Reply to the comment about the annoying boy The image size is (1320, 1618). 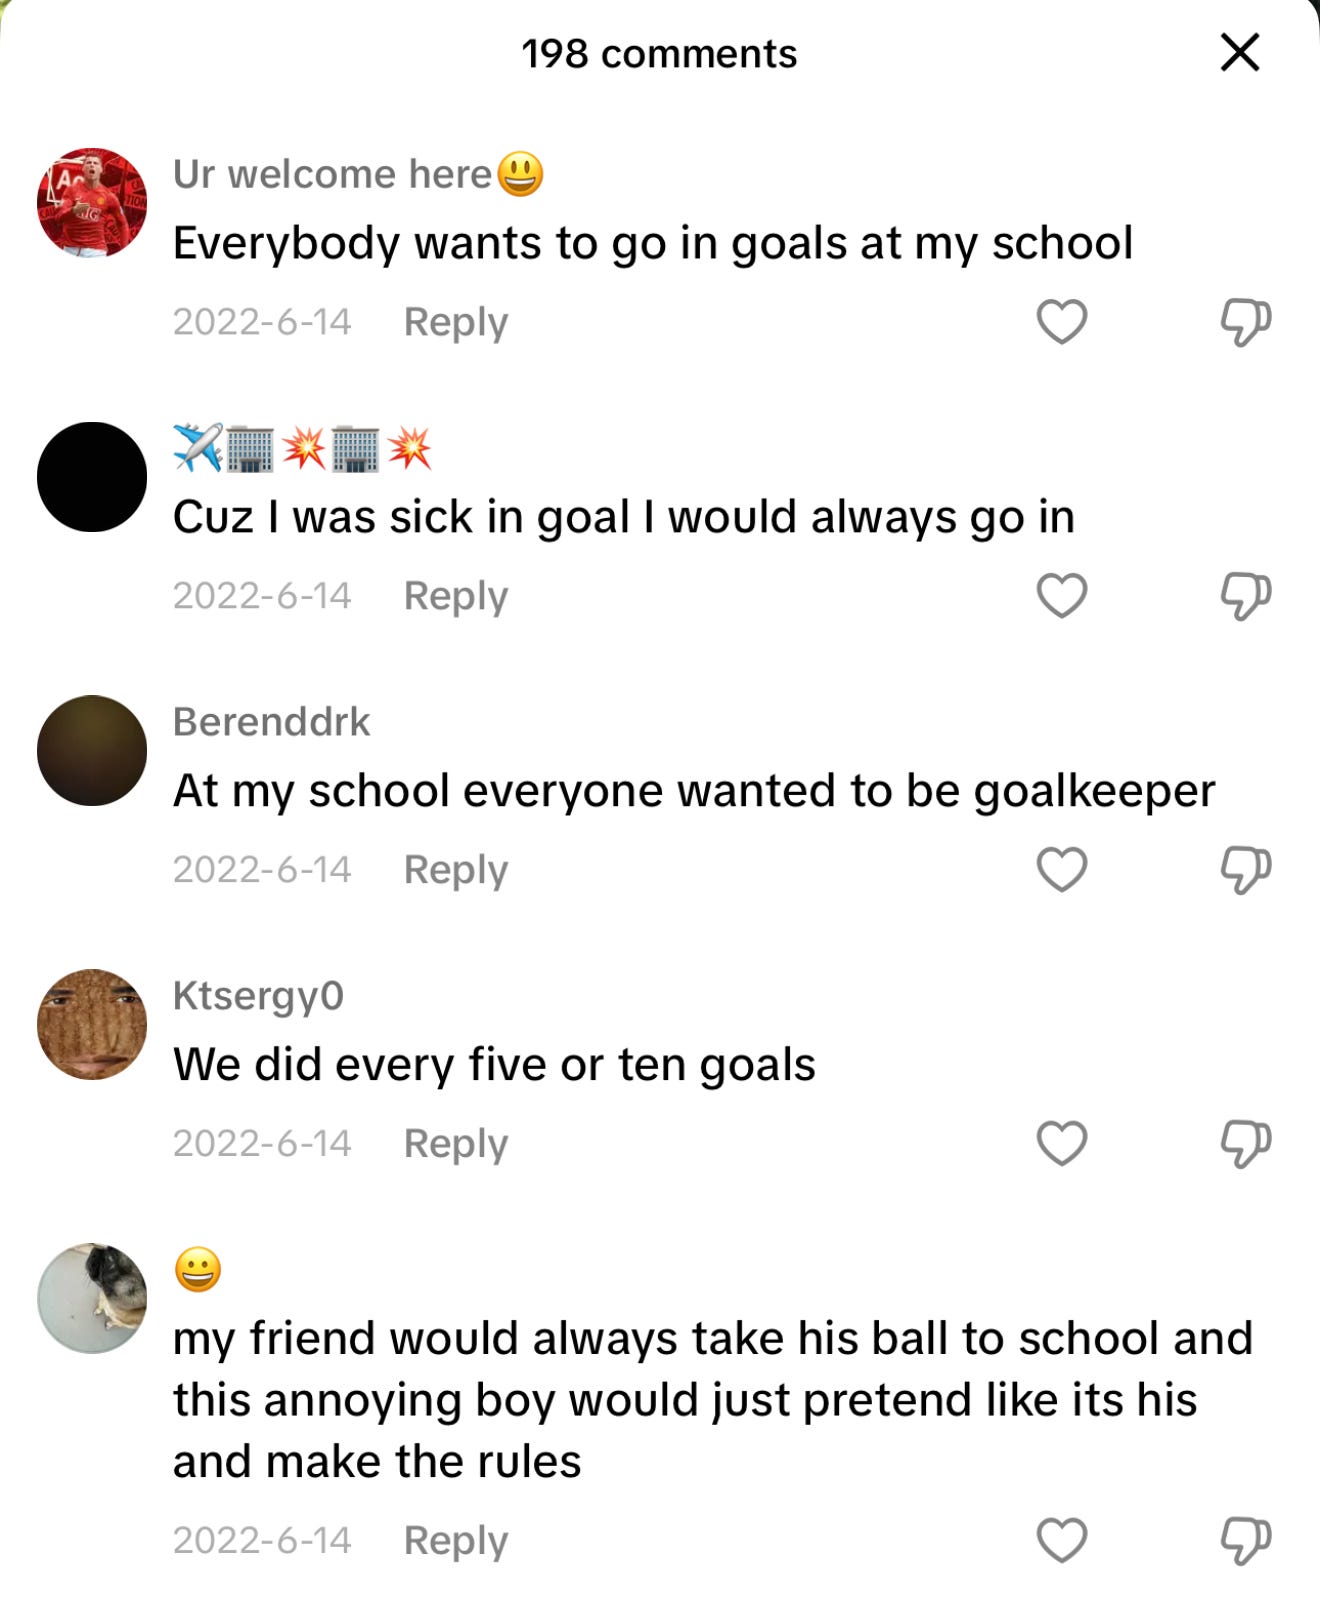coord(456,1540)
